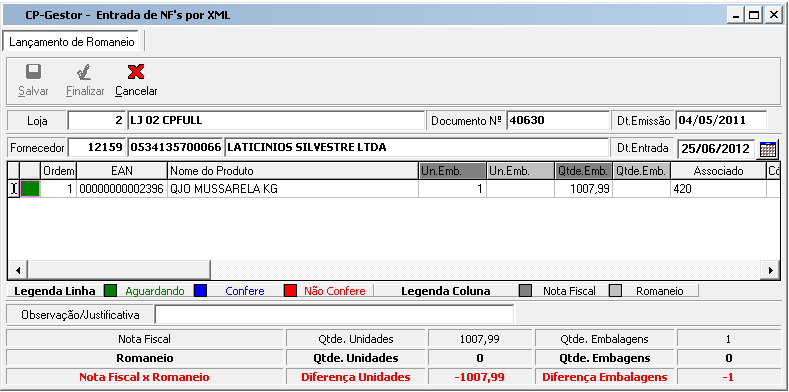
Task: Click the Dt.Entrada field 25/06/2012
Action: (717, 149)
